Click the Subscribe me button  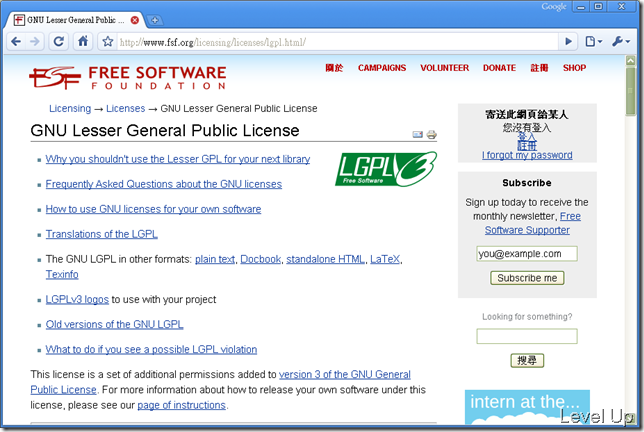(x=527, y=278)
